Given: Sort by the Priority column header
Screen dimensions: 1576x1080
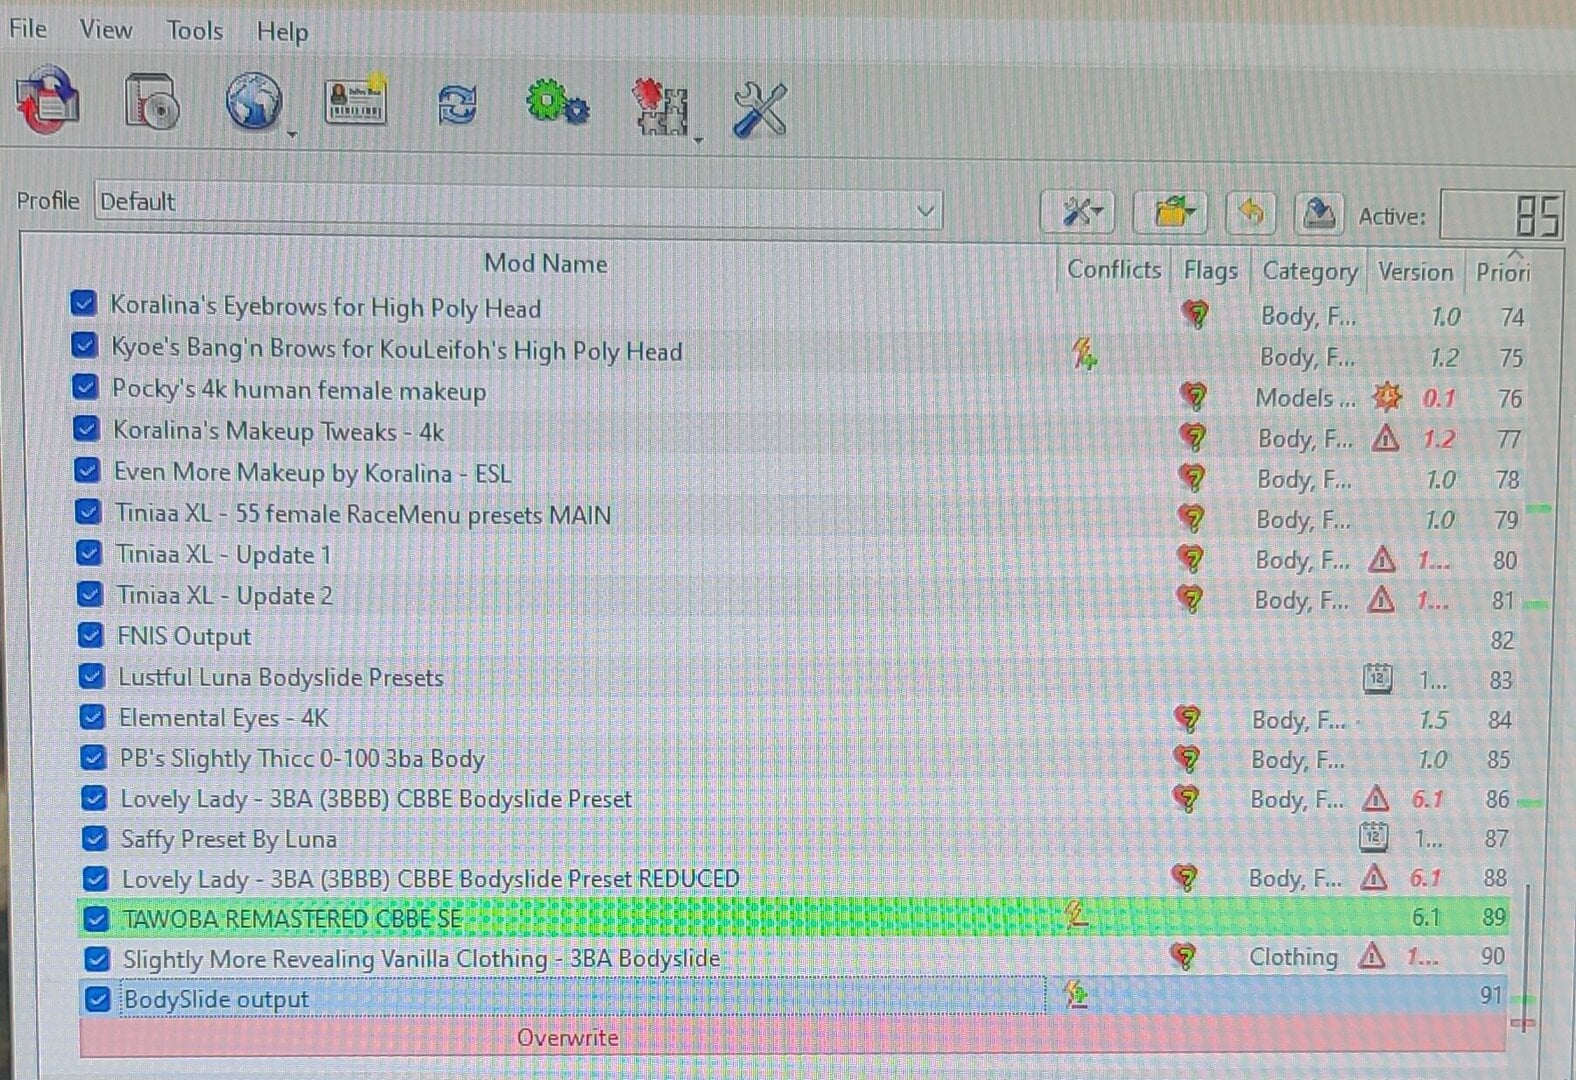Looking at the screenshot, I should (1502, 272).
